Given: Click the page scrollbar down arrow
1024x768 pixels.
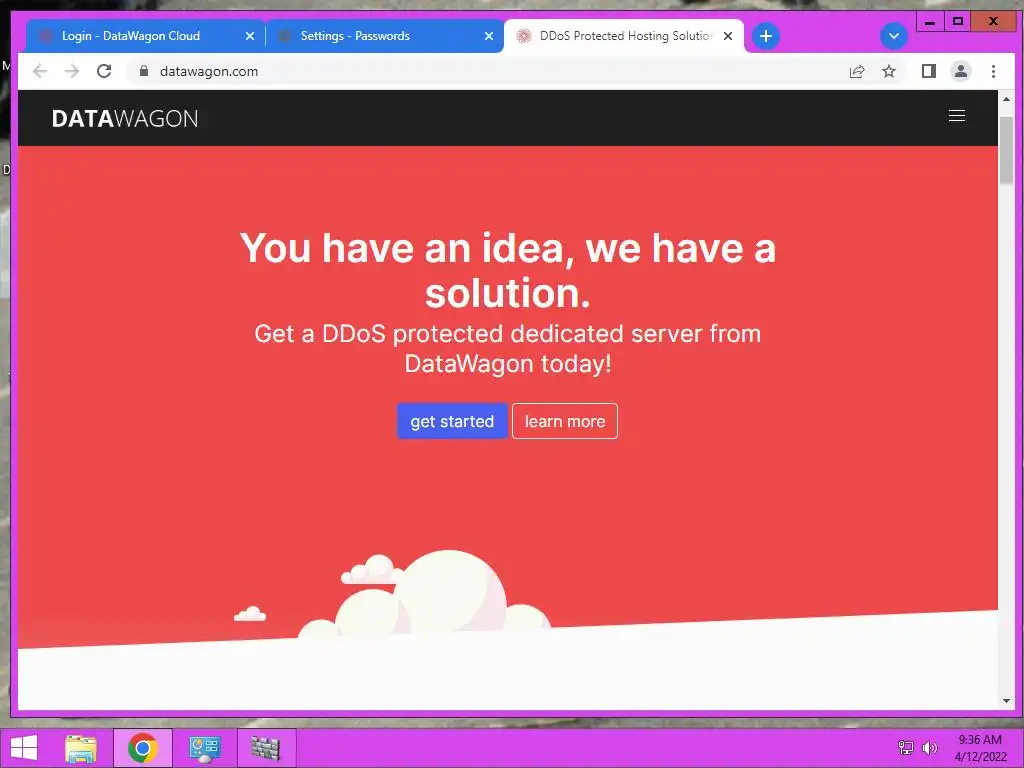Looking at the screenshot, I should tap(1006, 701).
